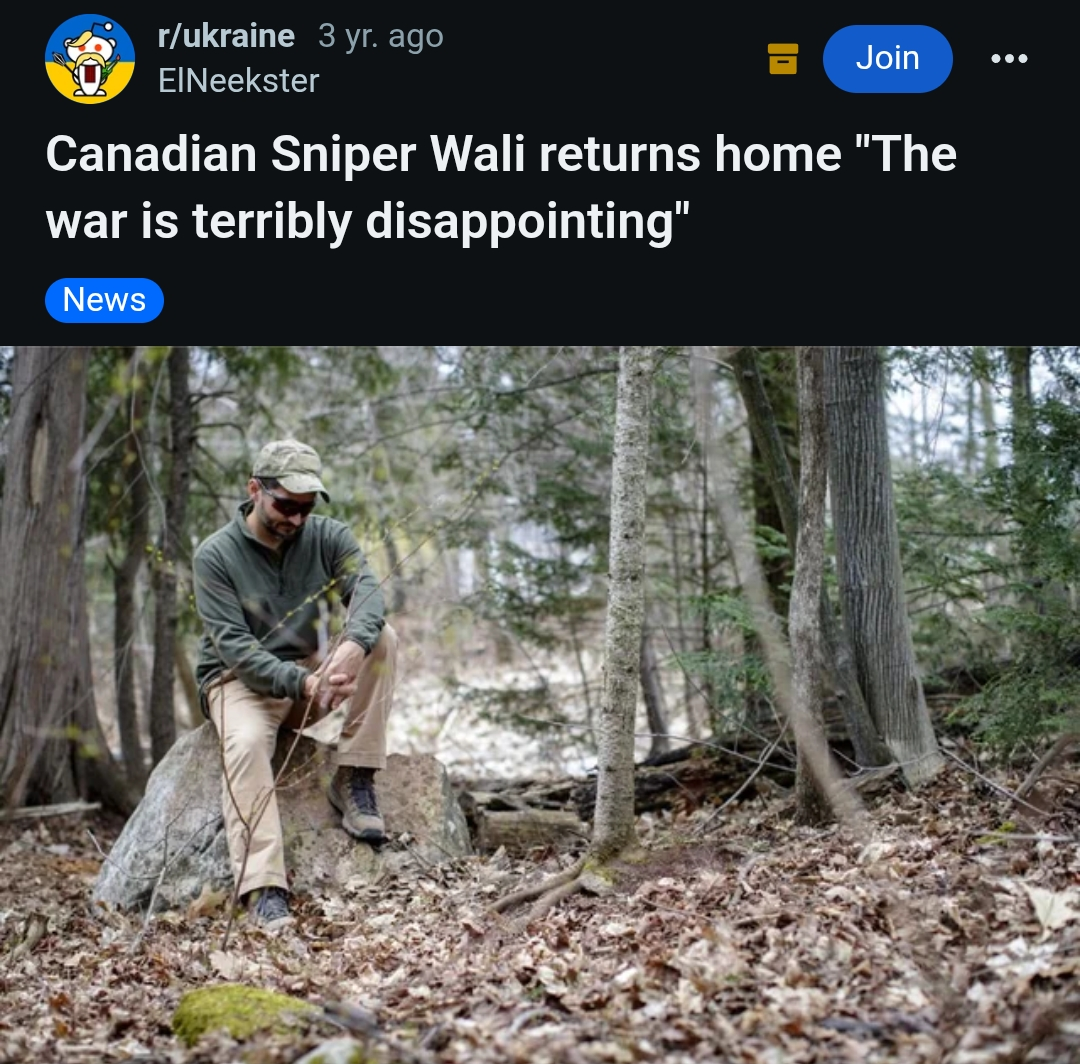Filter posts by News flair
Screen dimensions: 1080x1064
104,300
